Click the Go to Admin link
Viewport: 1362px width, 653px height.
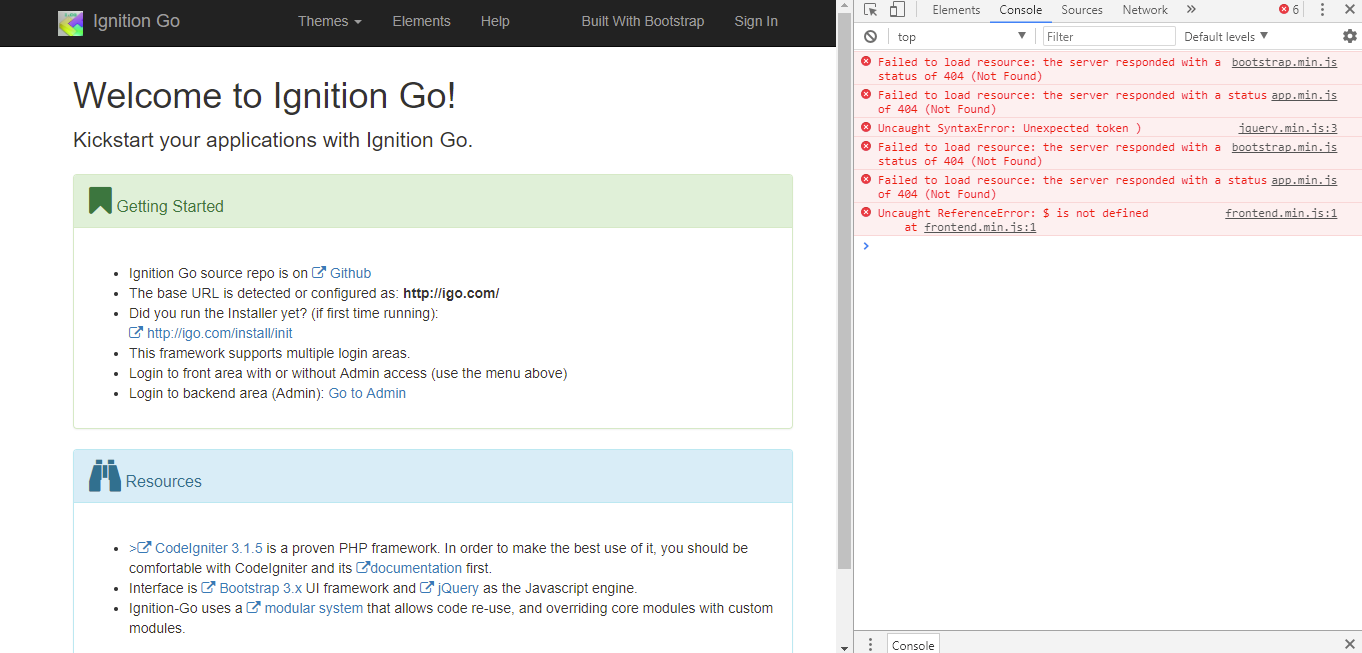367,393
